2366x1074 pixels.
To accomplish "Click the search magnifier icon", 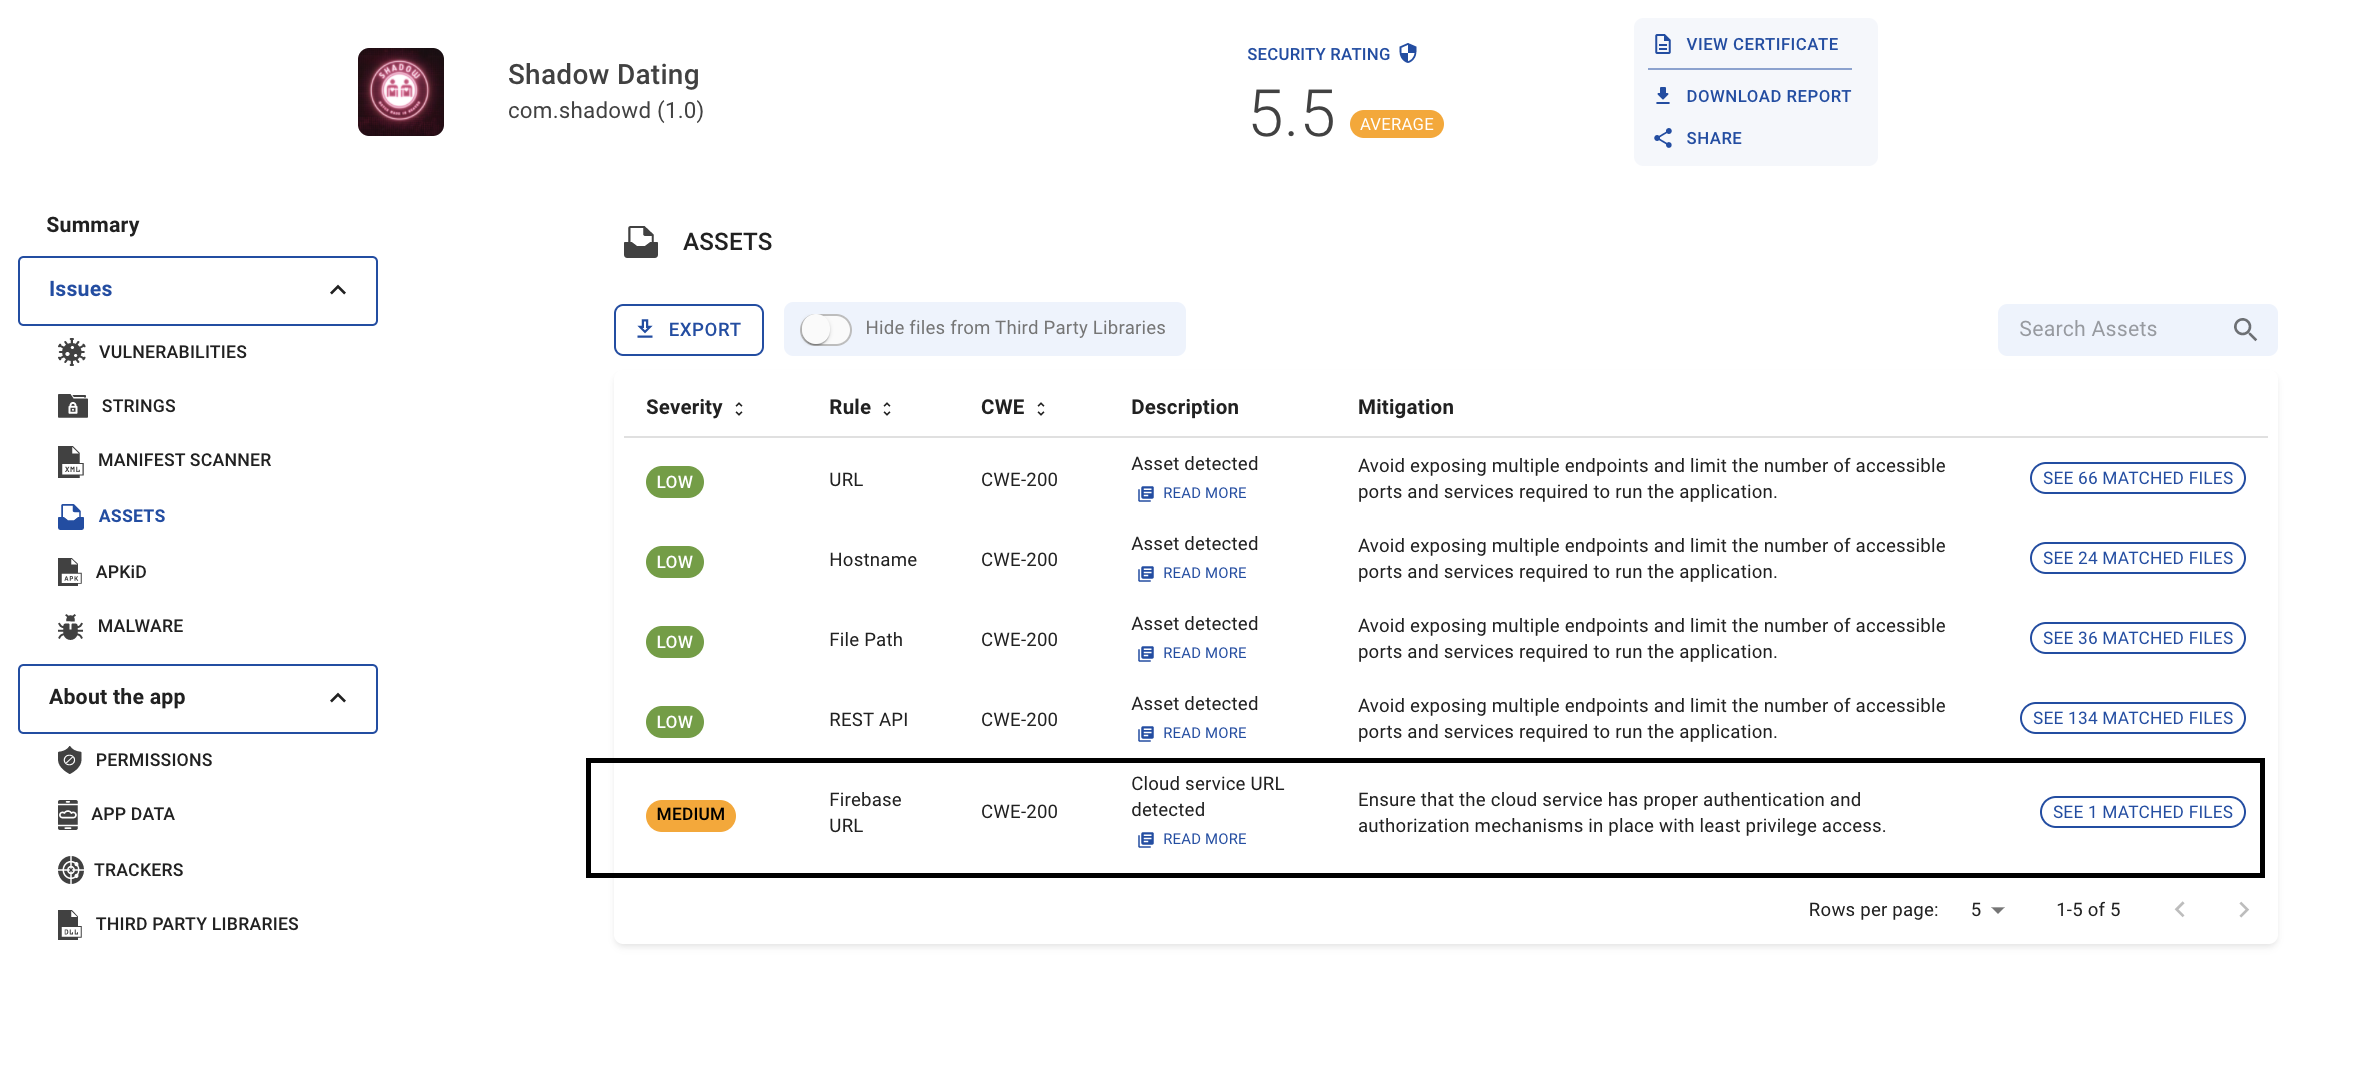I will tap(2245, 329).
